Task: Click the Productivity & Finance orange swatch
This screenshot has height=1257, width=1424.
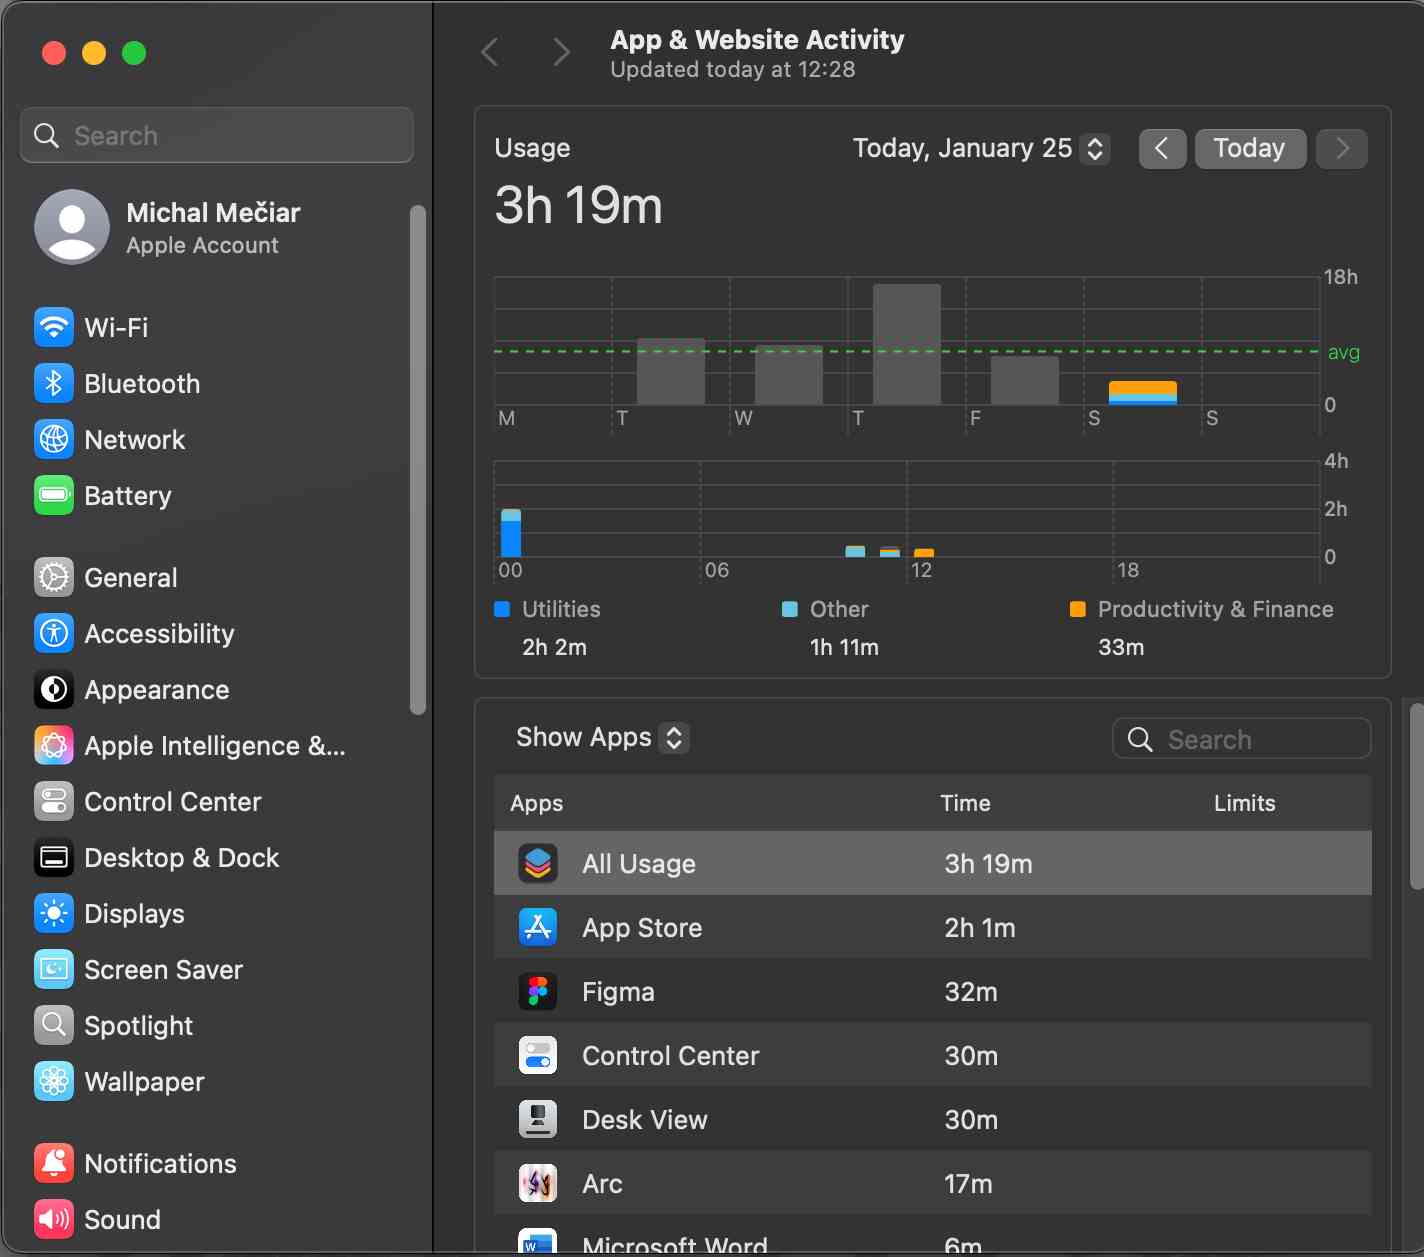Action: tap(1078, 609)
